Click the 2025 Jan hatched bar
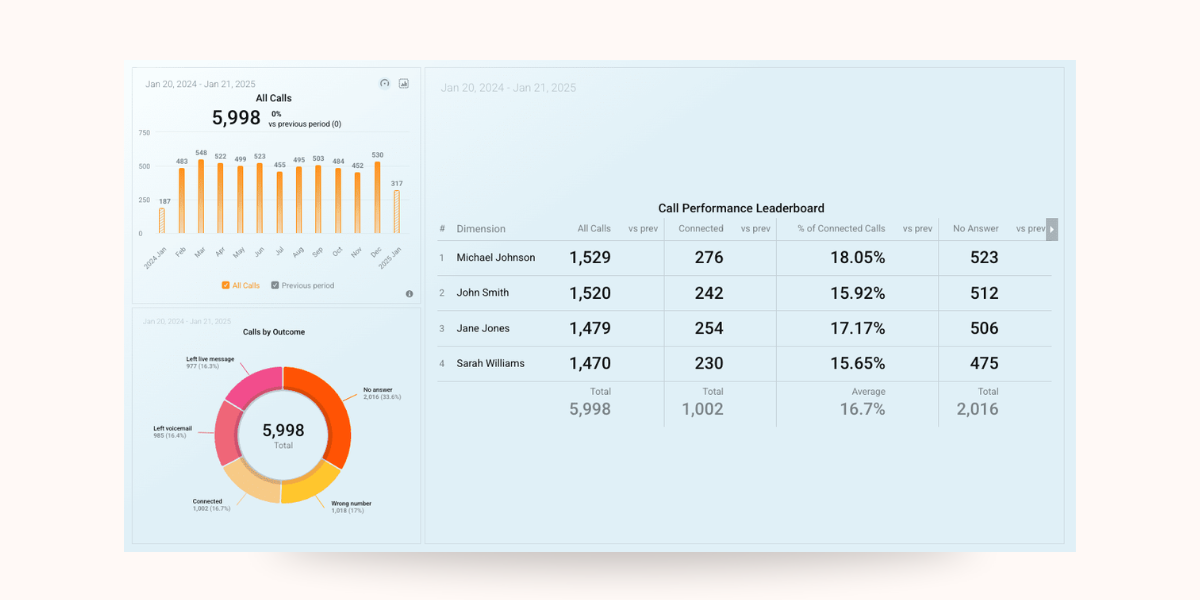Screen dimensions: 1200x600 coord(397,212)
